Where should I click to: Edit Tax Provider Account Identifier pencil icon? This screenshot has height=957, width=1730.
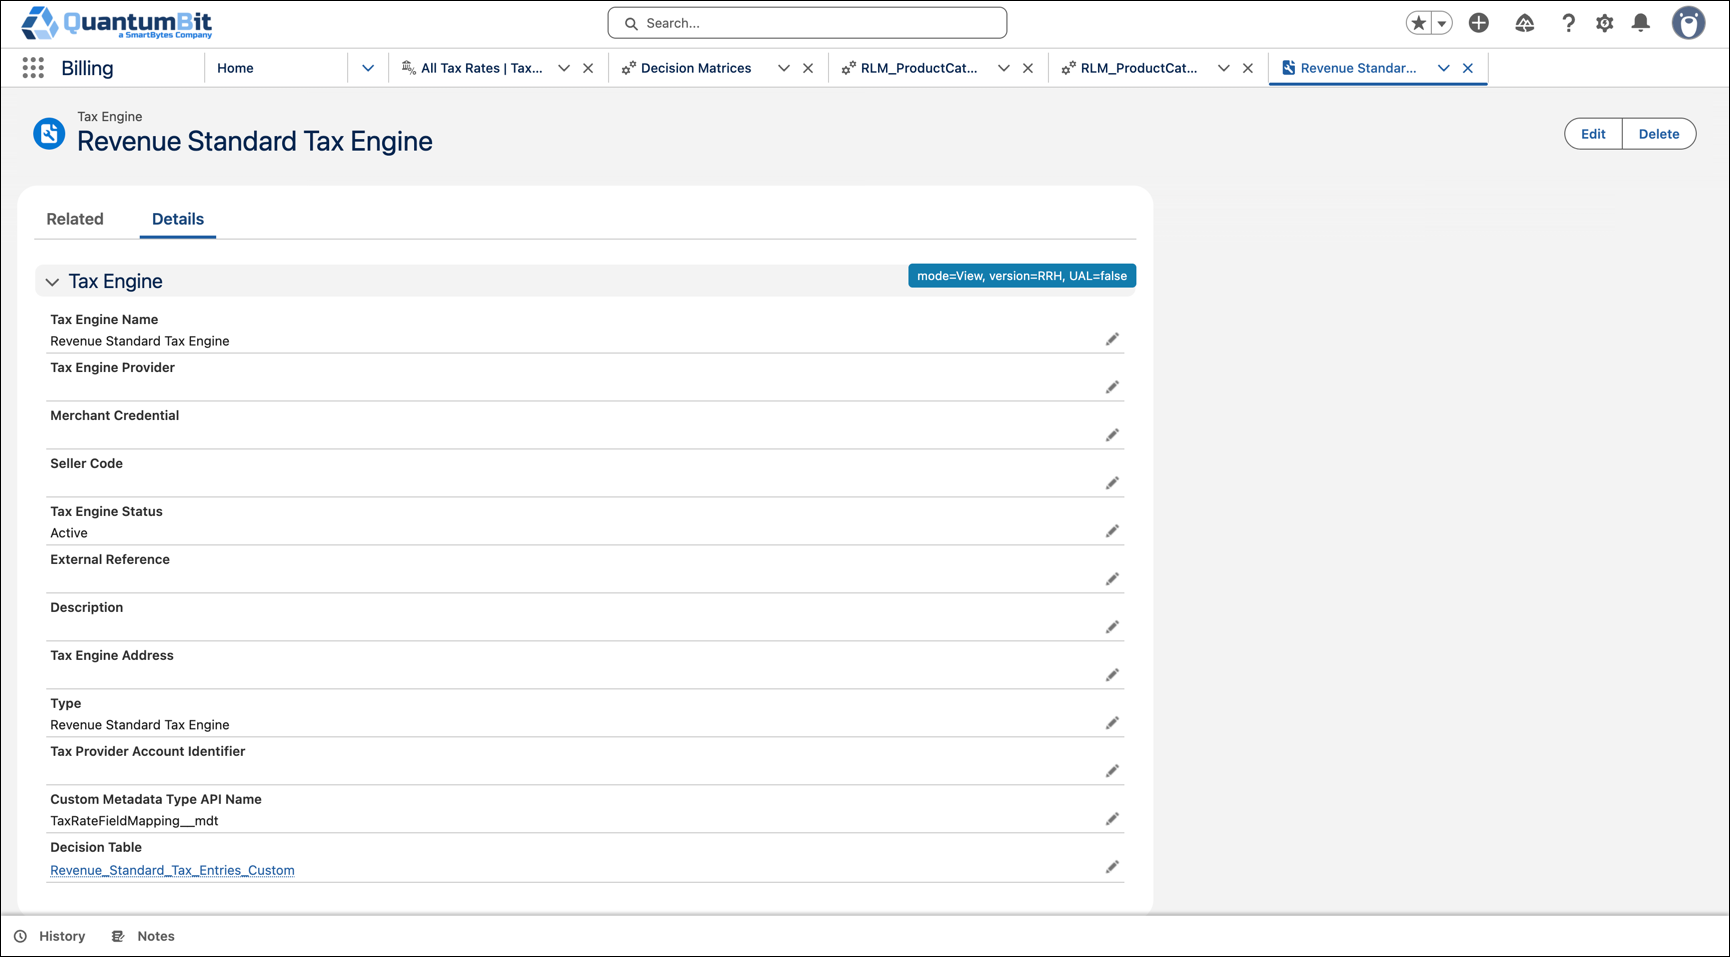click(1112, 771)
